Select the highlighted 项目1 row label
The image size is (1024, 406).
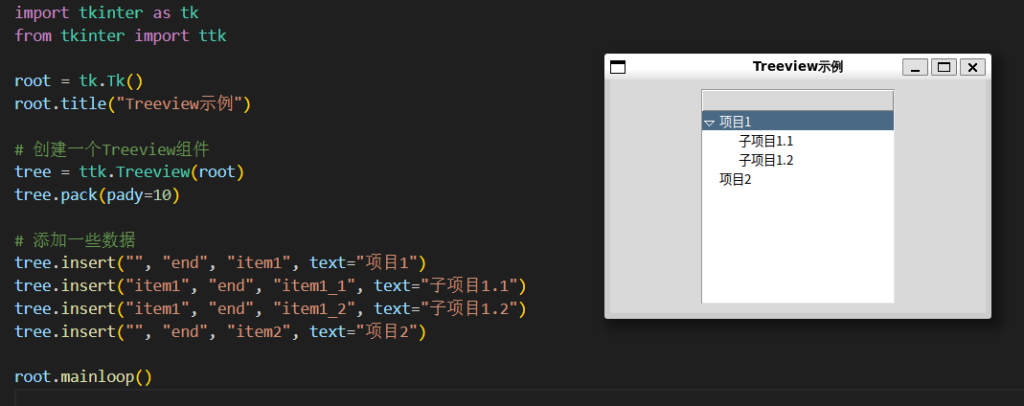[735, 122]
